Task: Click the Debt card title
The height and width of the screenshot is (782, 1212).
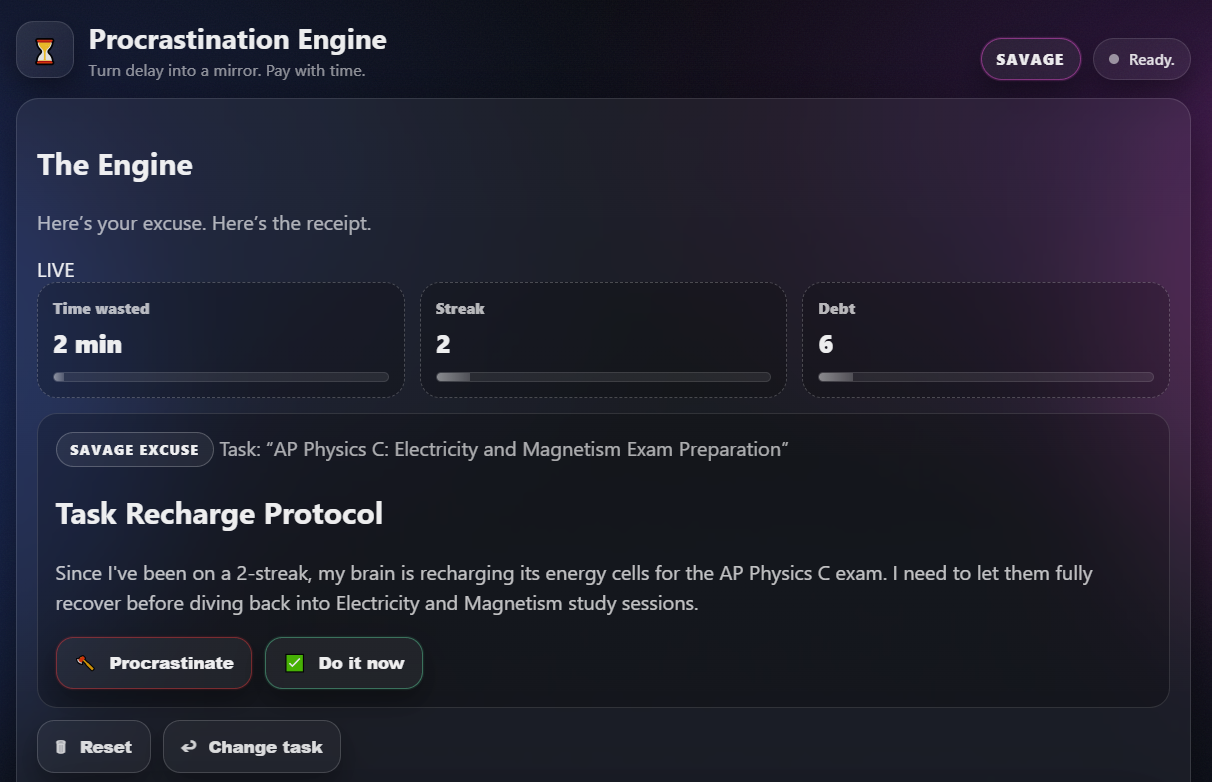Action: 837,309
